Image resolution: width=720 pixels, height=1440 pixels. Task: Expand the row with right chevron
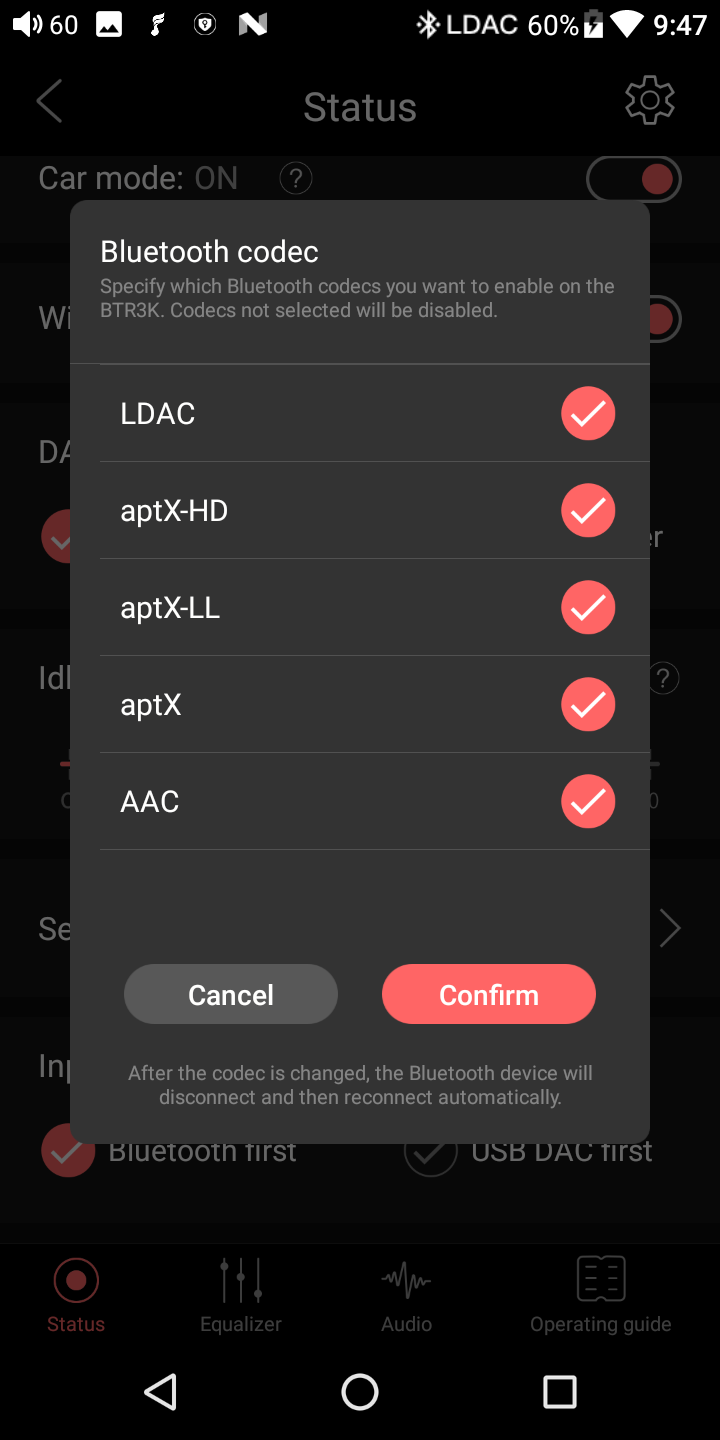click(670, 929)
